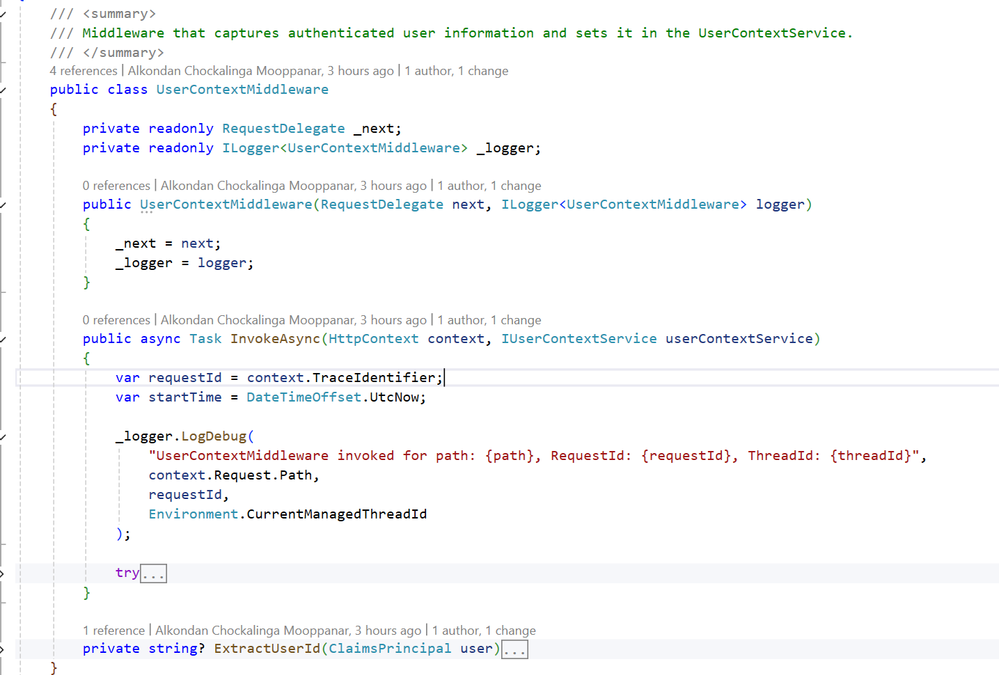The width and height of the screenshot is (999, 675).
Task: Open "0 references" CodeLens above InvokeAsync
Action: tap(116, 320)
